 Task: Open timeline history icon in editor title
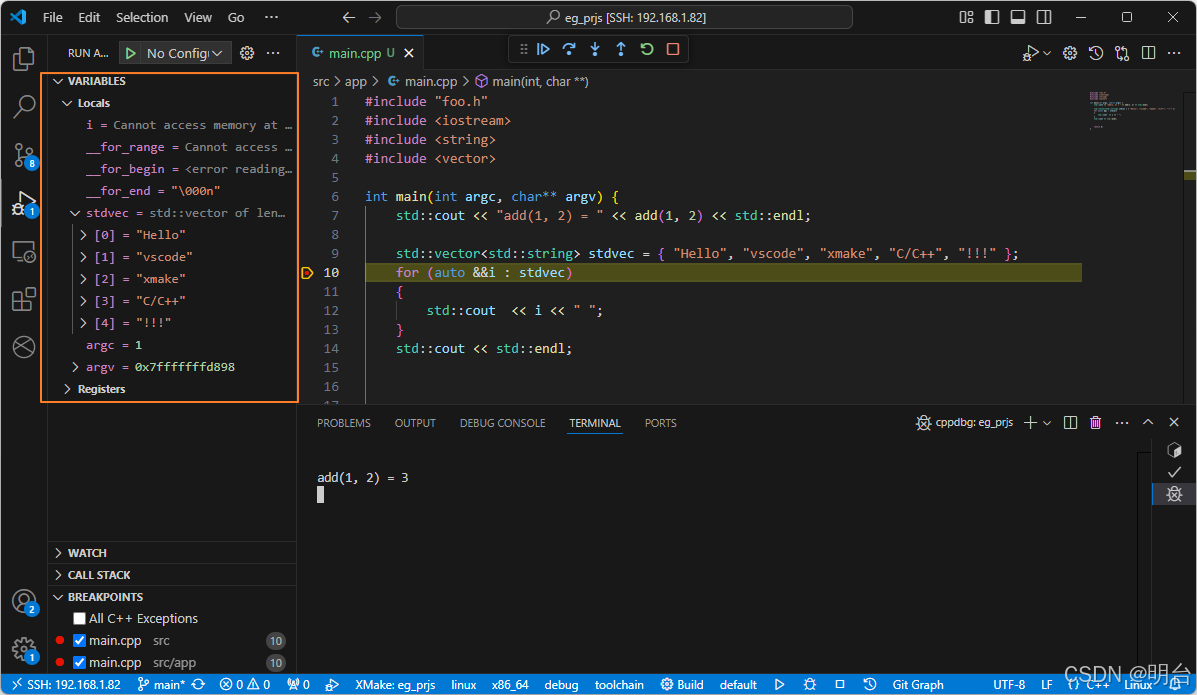click(1096, 53)
